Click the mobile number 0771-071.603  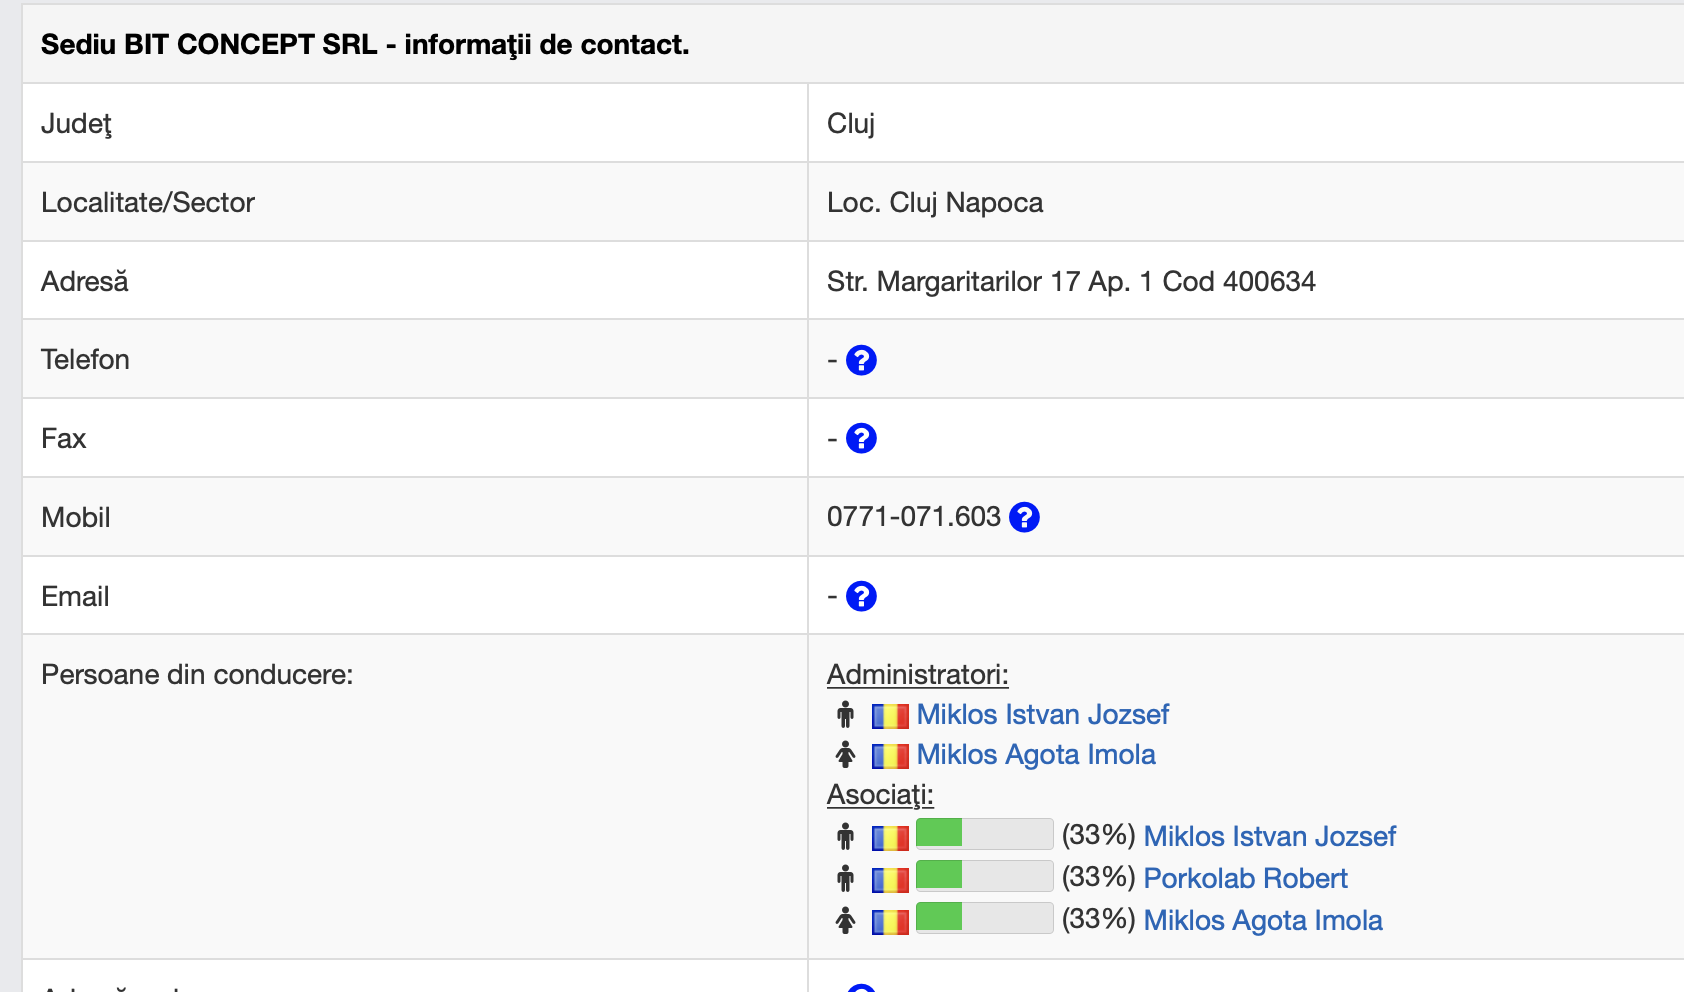[913, 517]
